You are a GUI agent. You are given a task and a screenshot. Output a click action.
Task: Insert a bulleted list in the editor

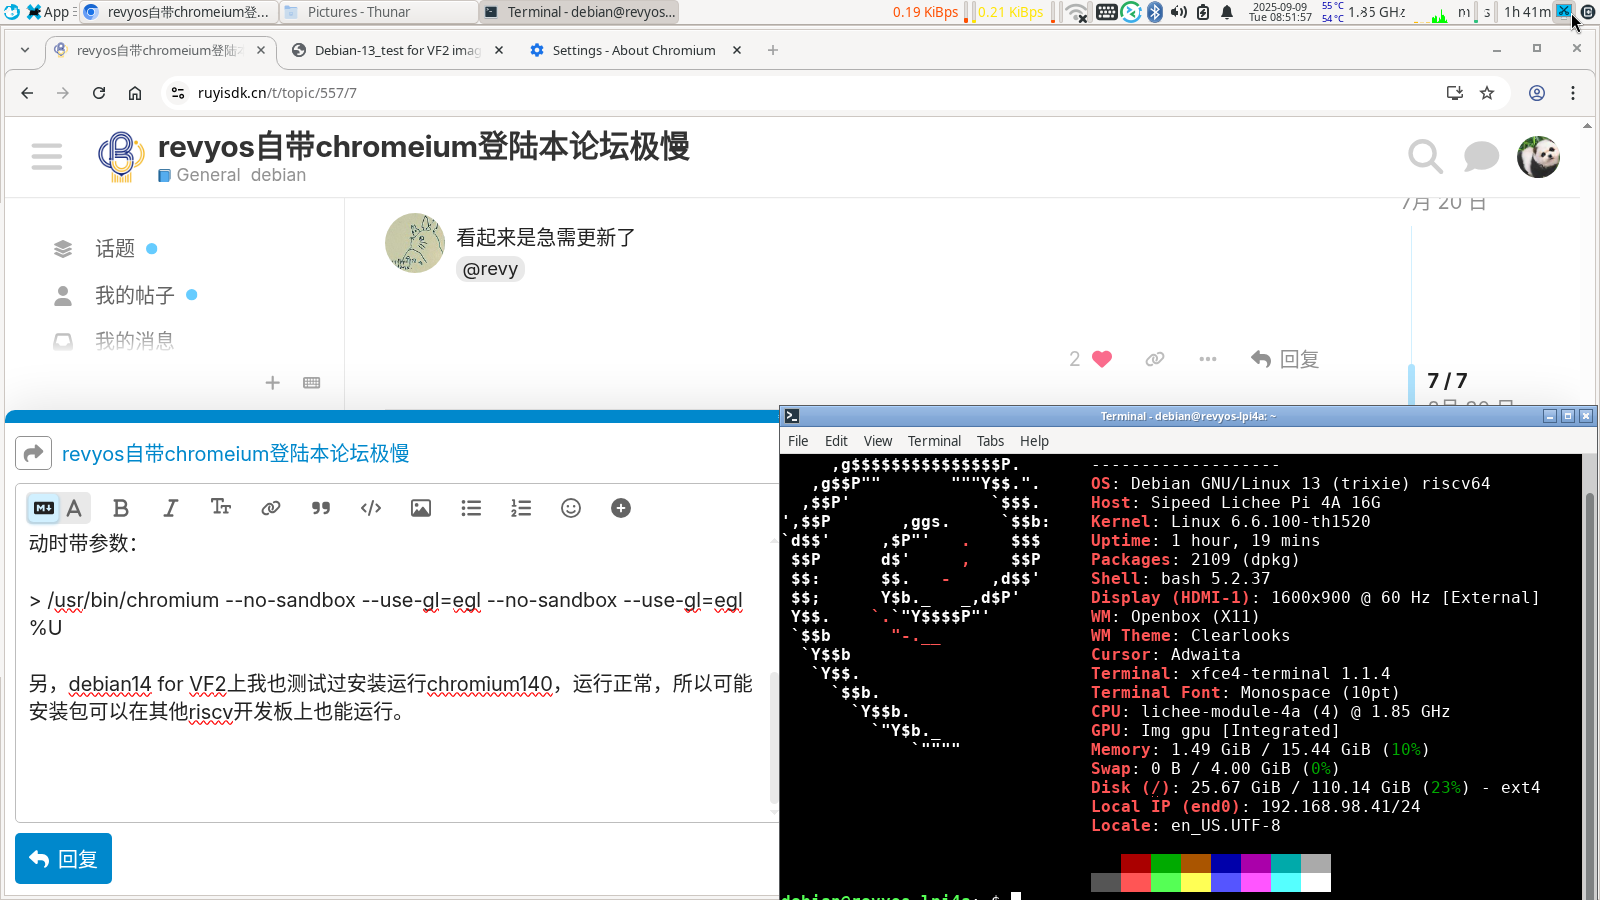click(471, 508)
